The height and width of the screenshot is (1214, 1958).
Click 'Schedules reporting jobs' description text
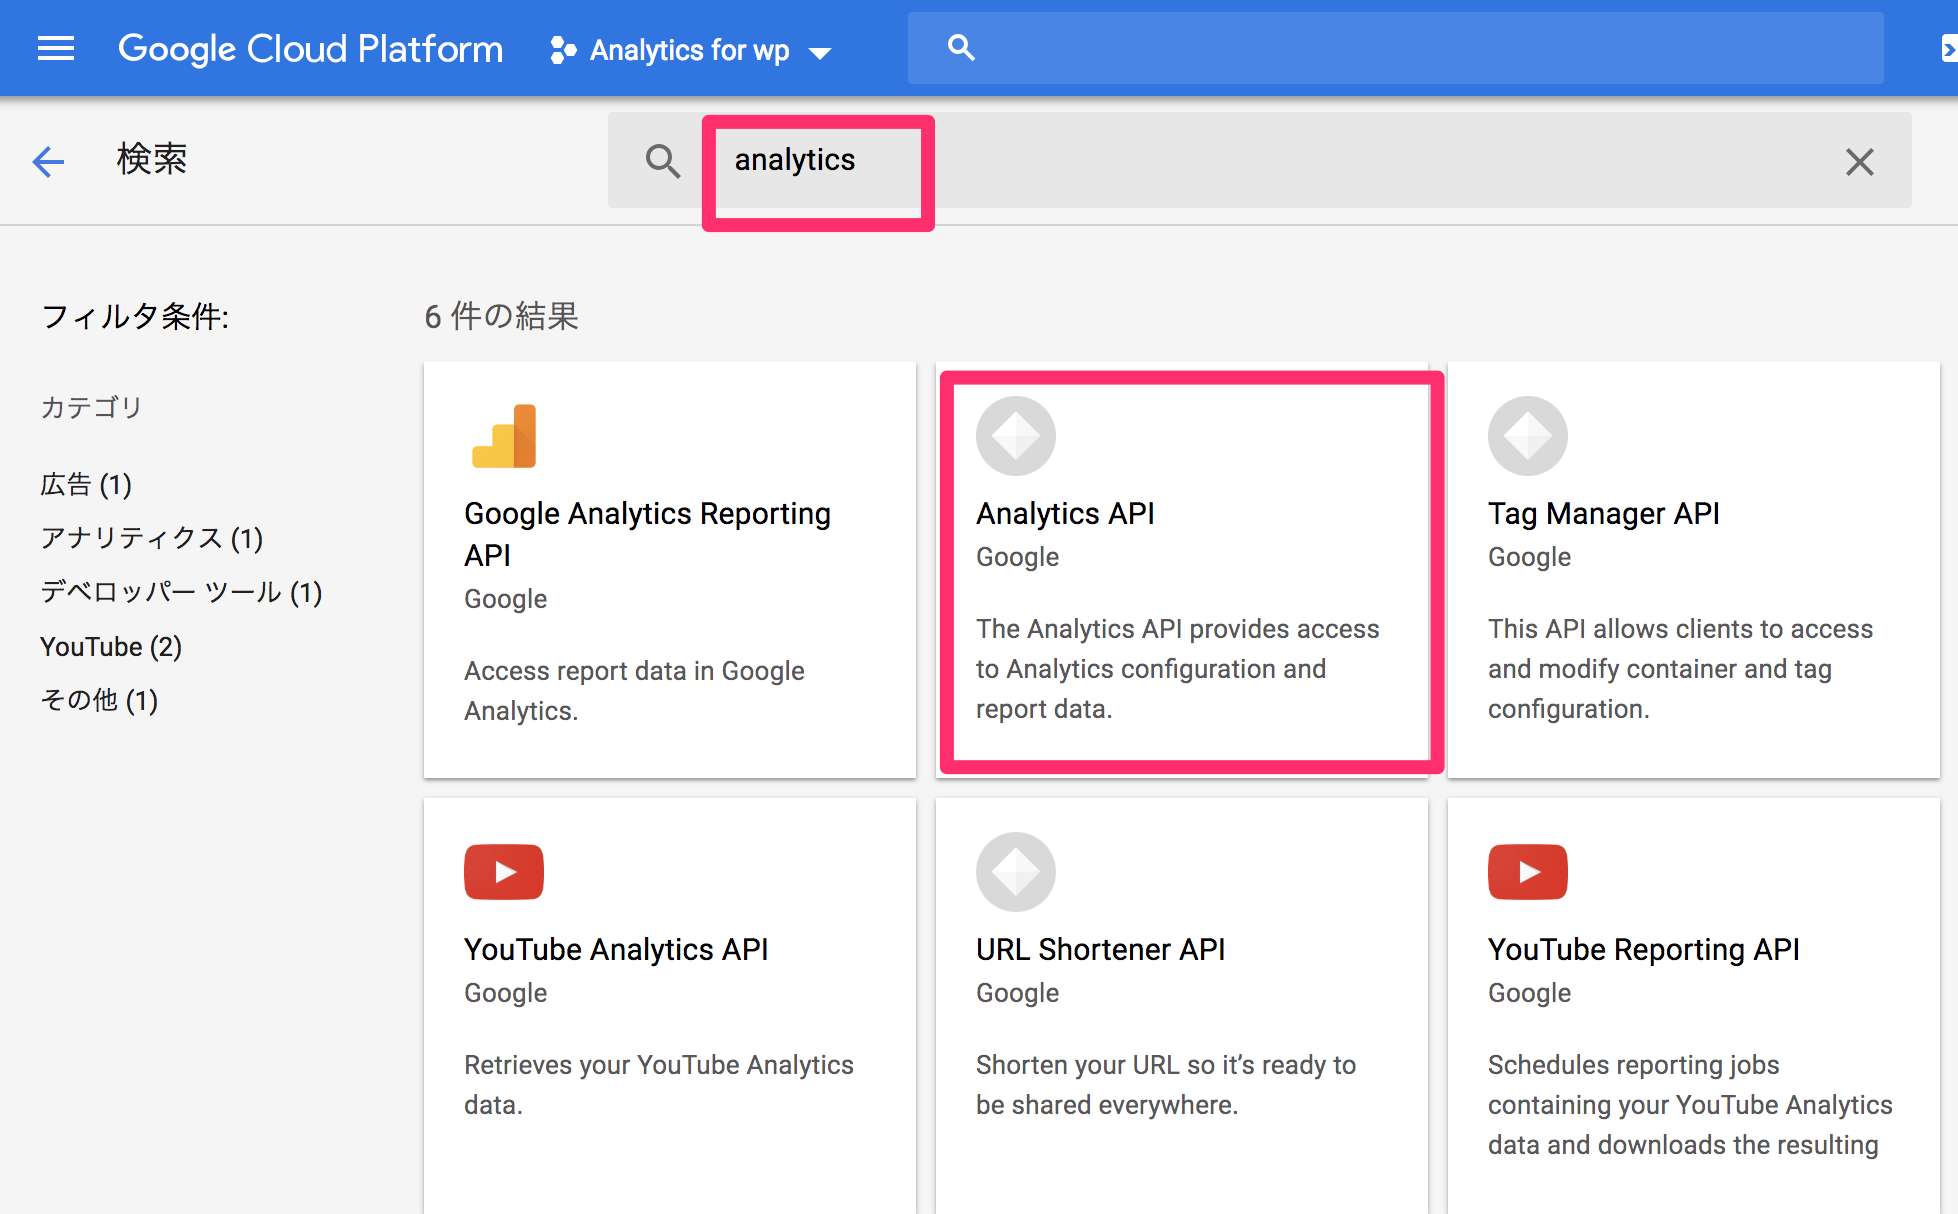pos(1690,1105)
